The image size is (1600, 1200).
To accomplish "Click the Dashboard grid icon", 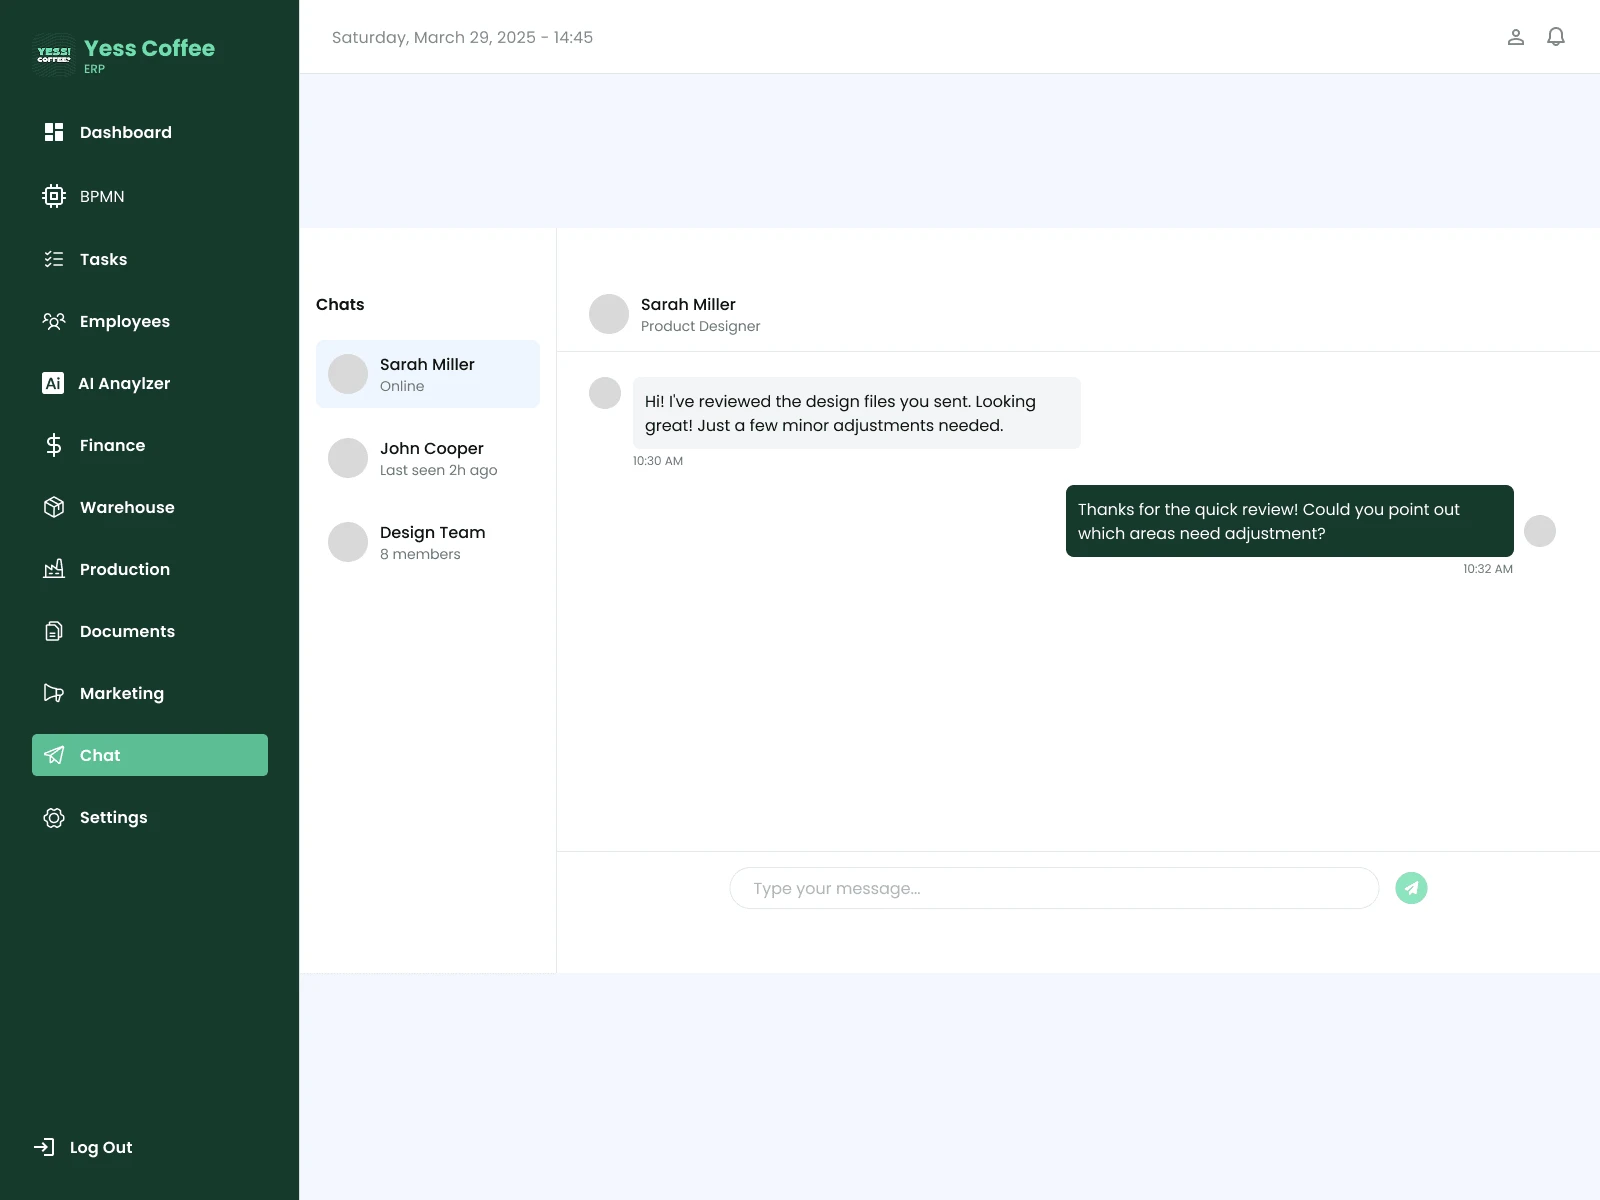I will pyautogui.click(x=54, y=132).
